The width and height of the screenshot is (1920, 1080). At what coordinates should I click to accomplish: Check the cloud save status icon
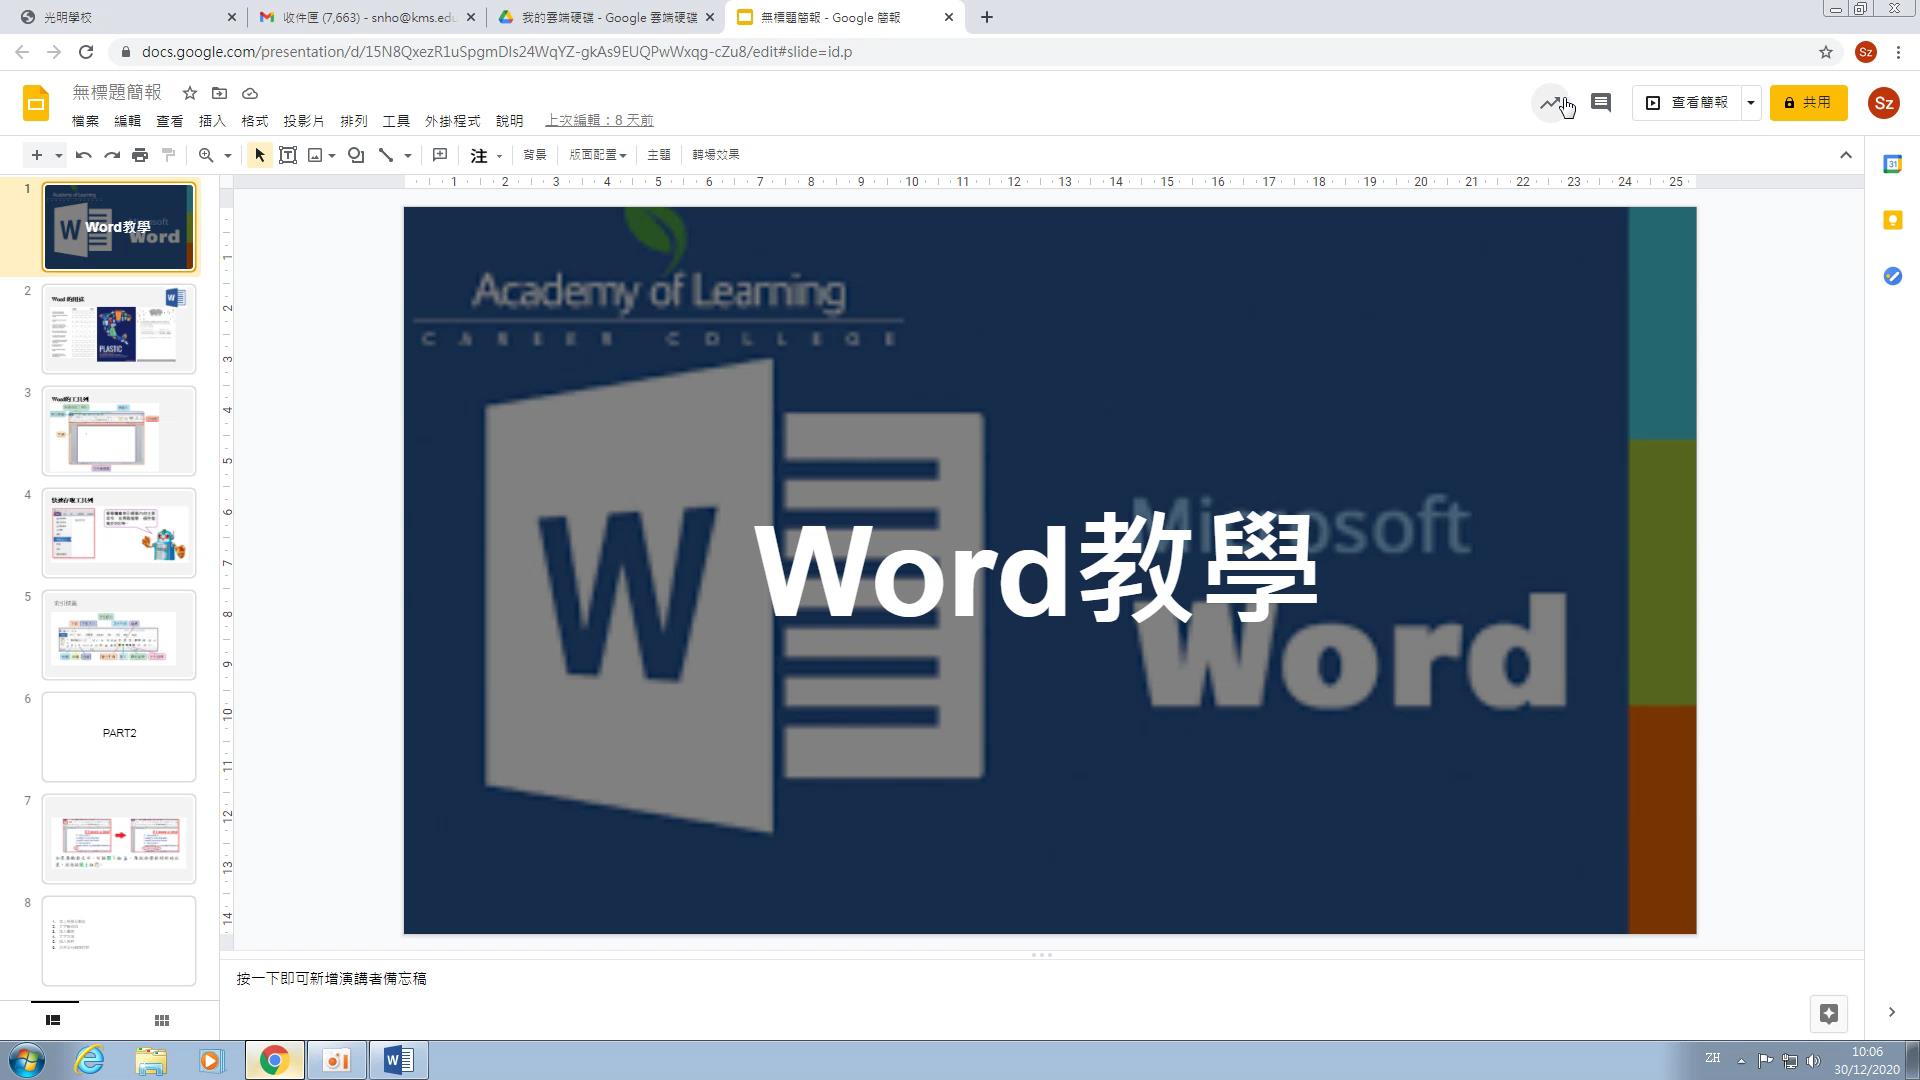pyautogui.click(x=250, y=93)
